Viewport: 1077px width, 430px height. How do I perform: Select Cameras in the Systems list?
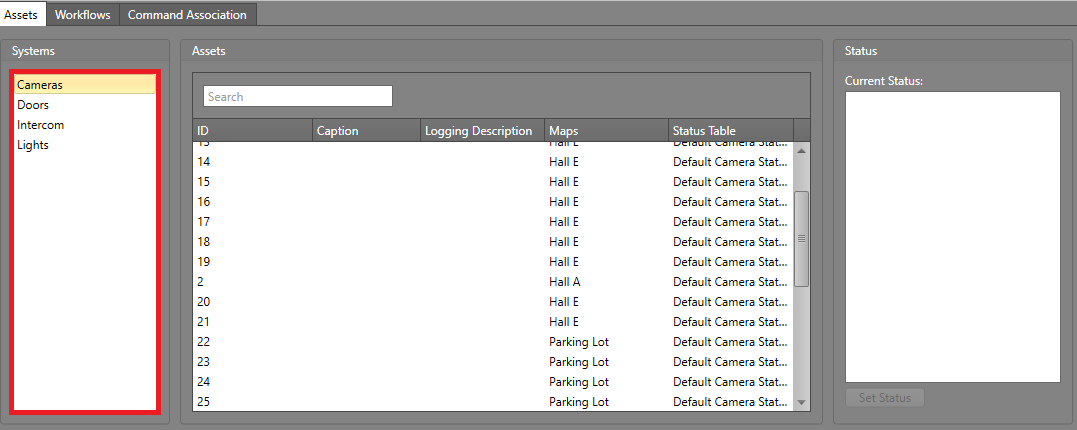40,85
